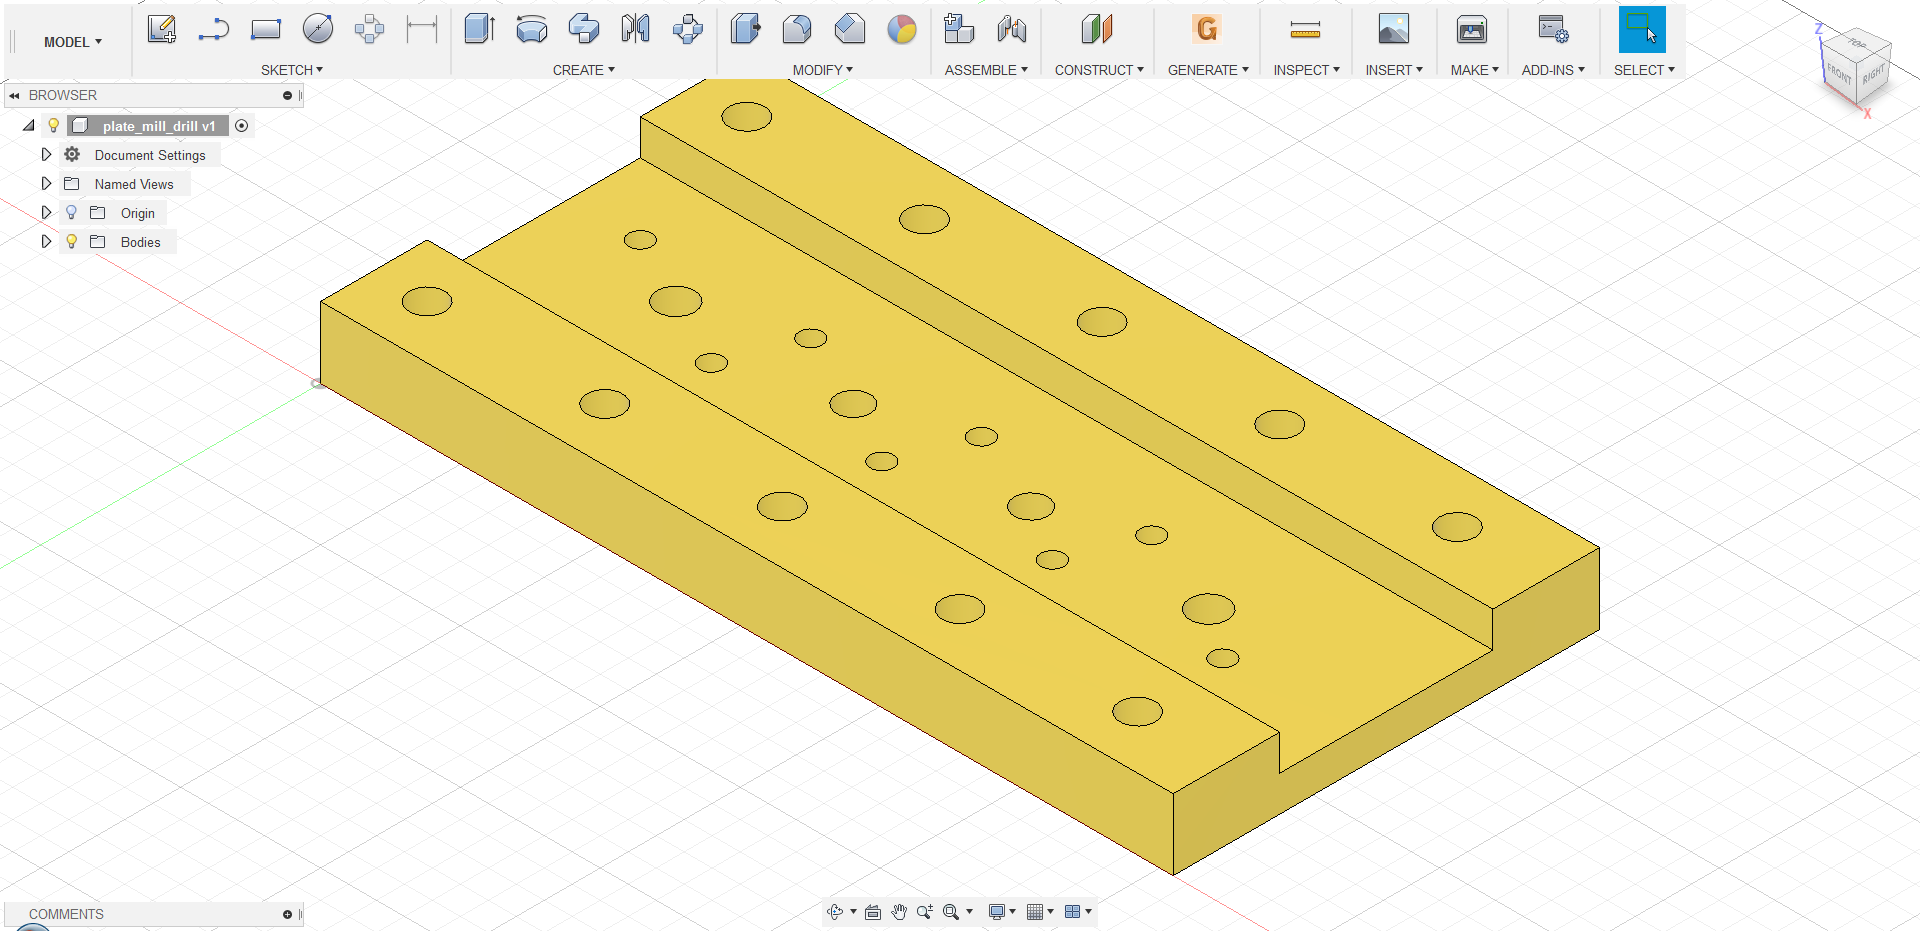The width and height of the screenshot is (1920, 931).
Task: Open the SKETCH dropdown menu
Action: tap(292, 69)
